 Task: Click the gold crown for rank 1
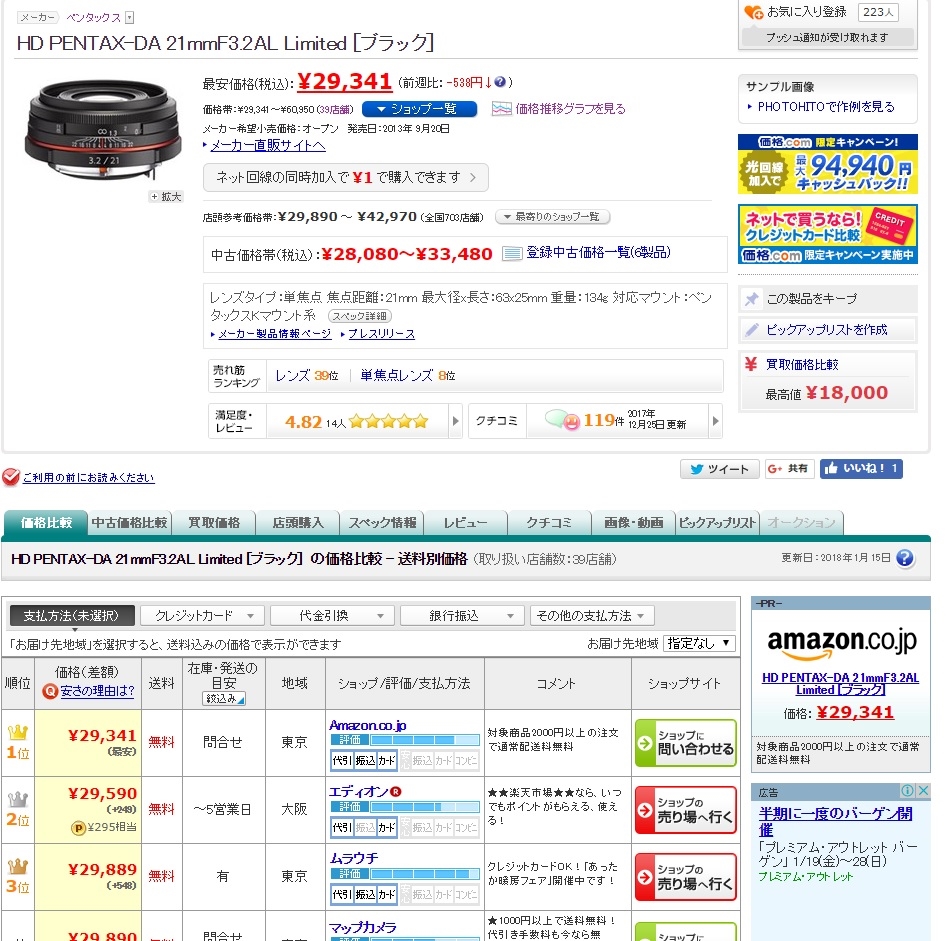17,733
